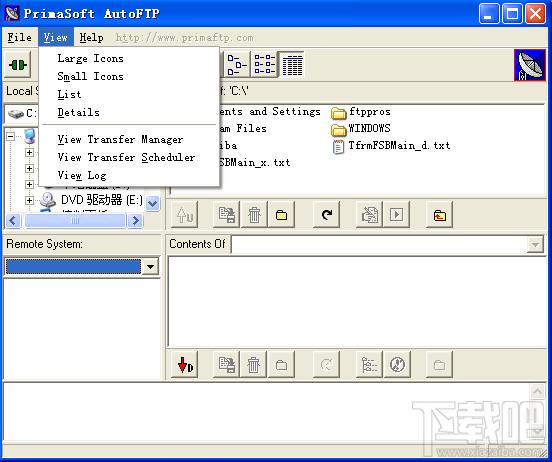552x462 pixels.
Task: Close the View menu via its menu bar item
Action: (x=56, y=37)
